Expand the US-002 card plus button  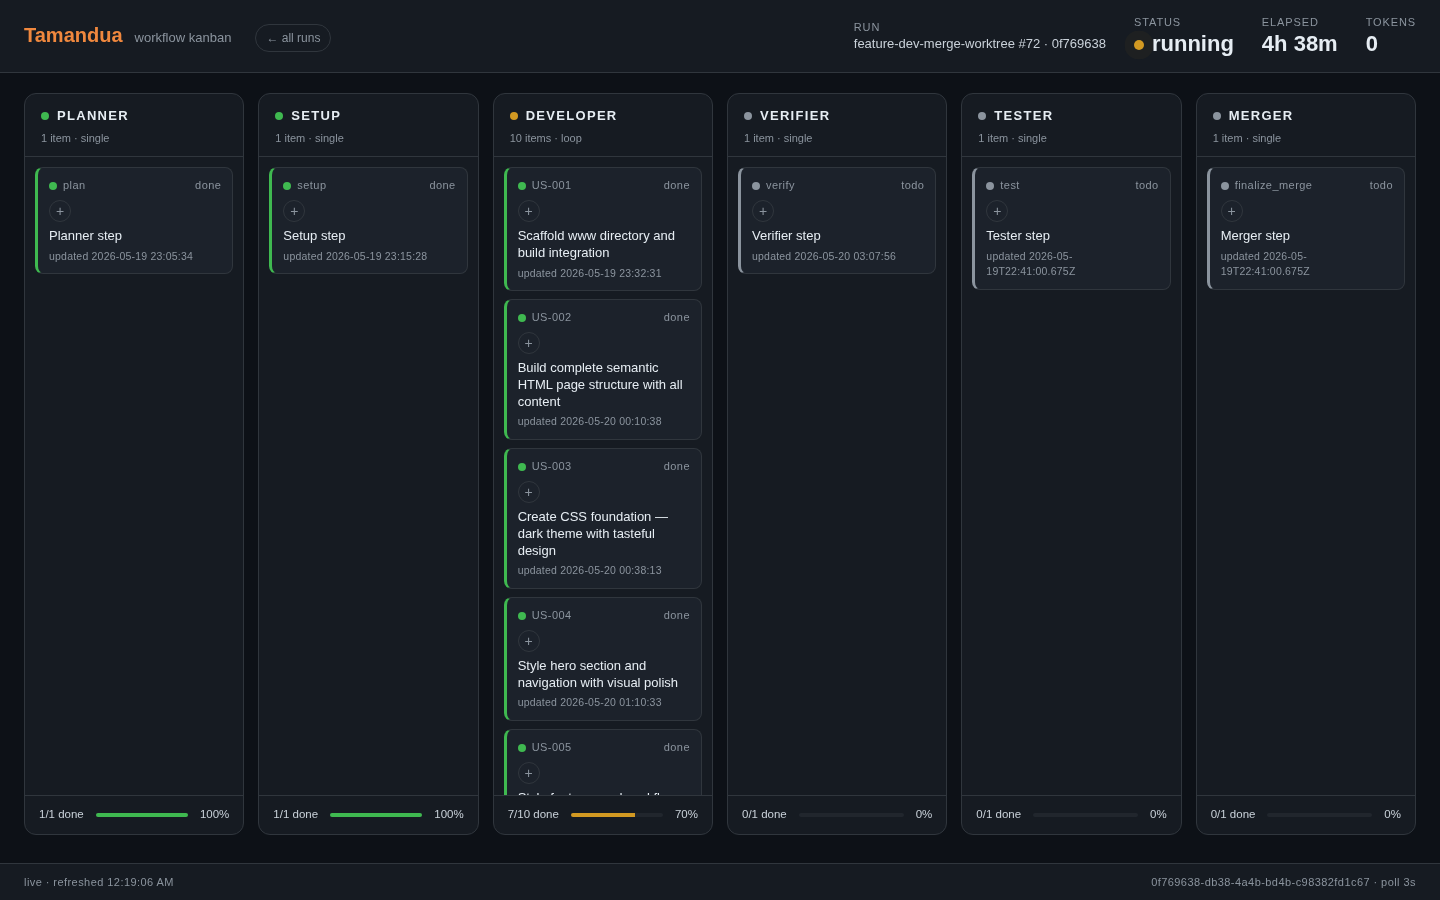529,343
